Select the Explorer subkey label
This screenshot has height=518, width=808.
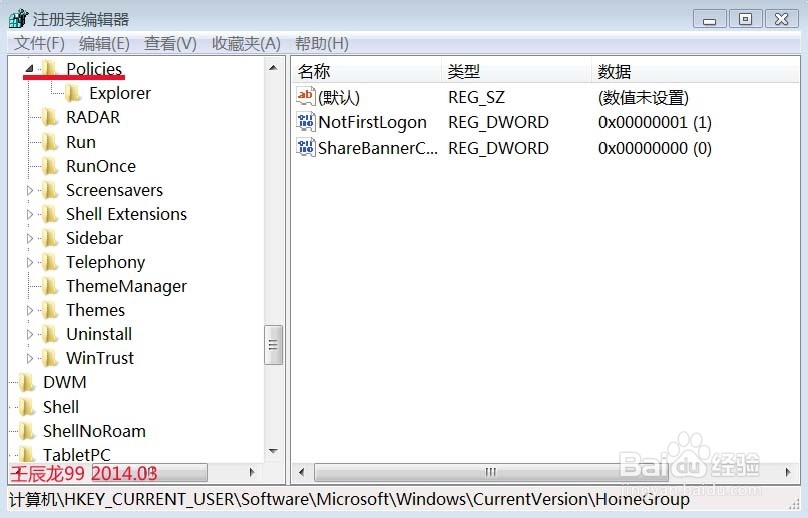click(x=120, y=93)
